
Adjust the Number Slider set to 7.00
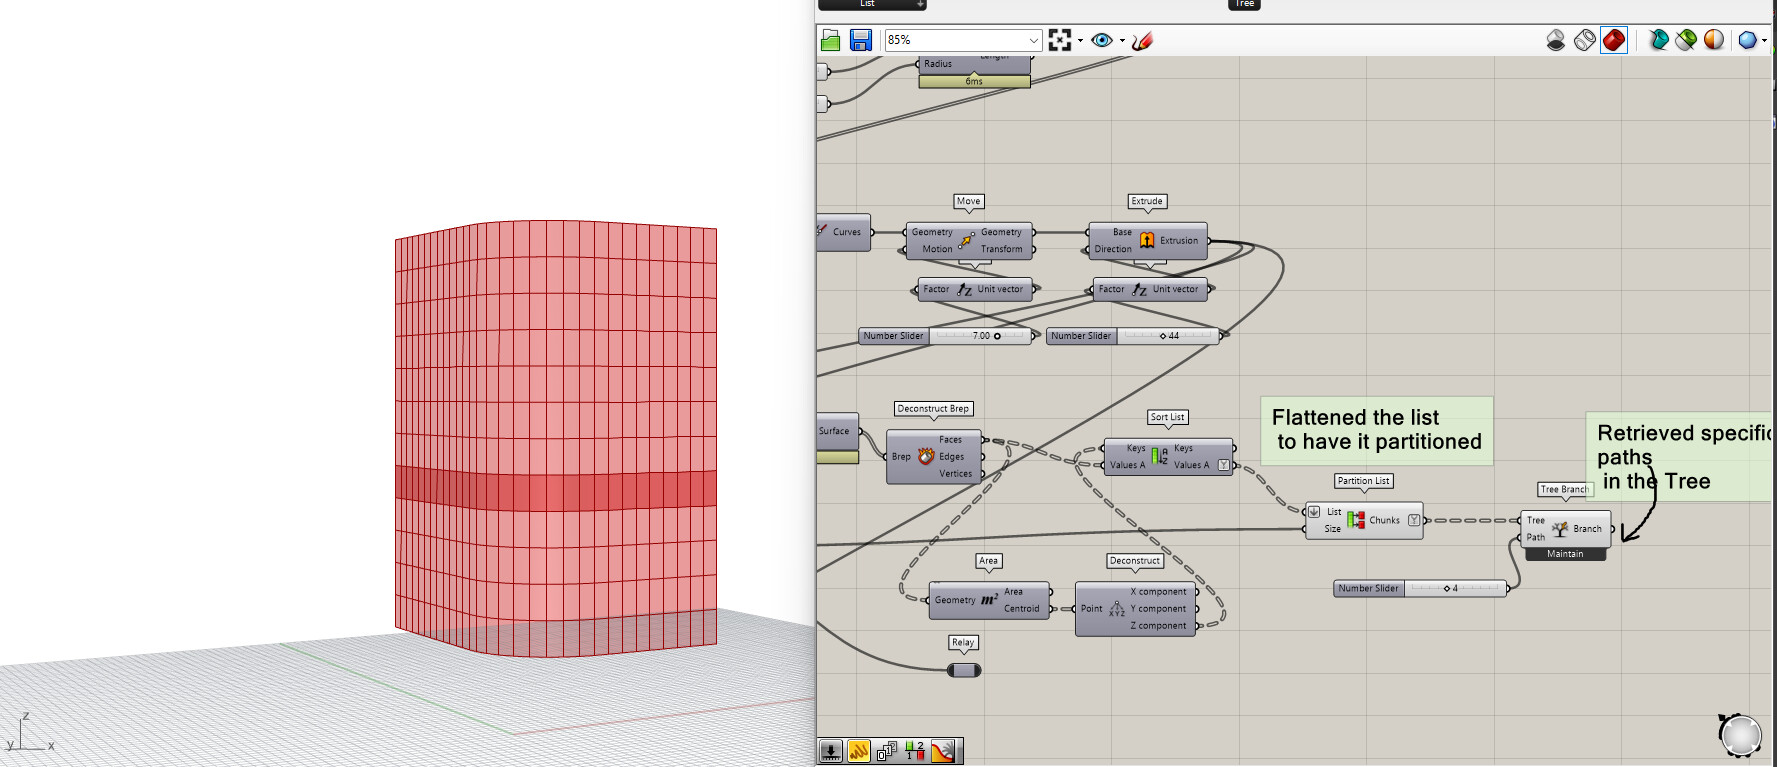pyautogui.click(x=946, y=336)
